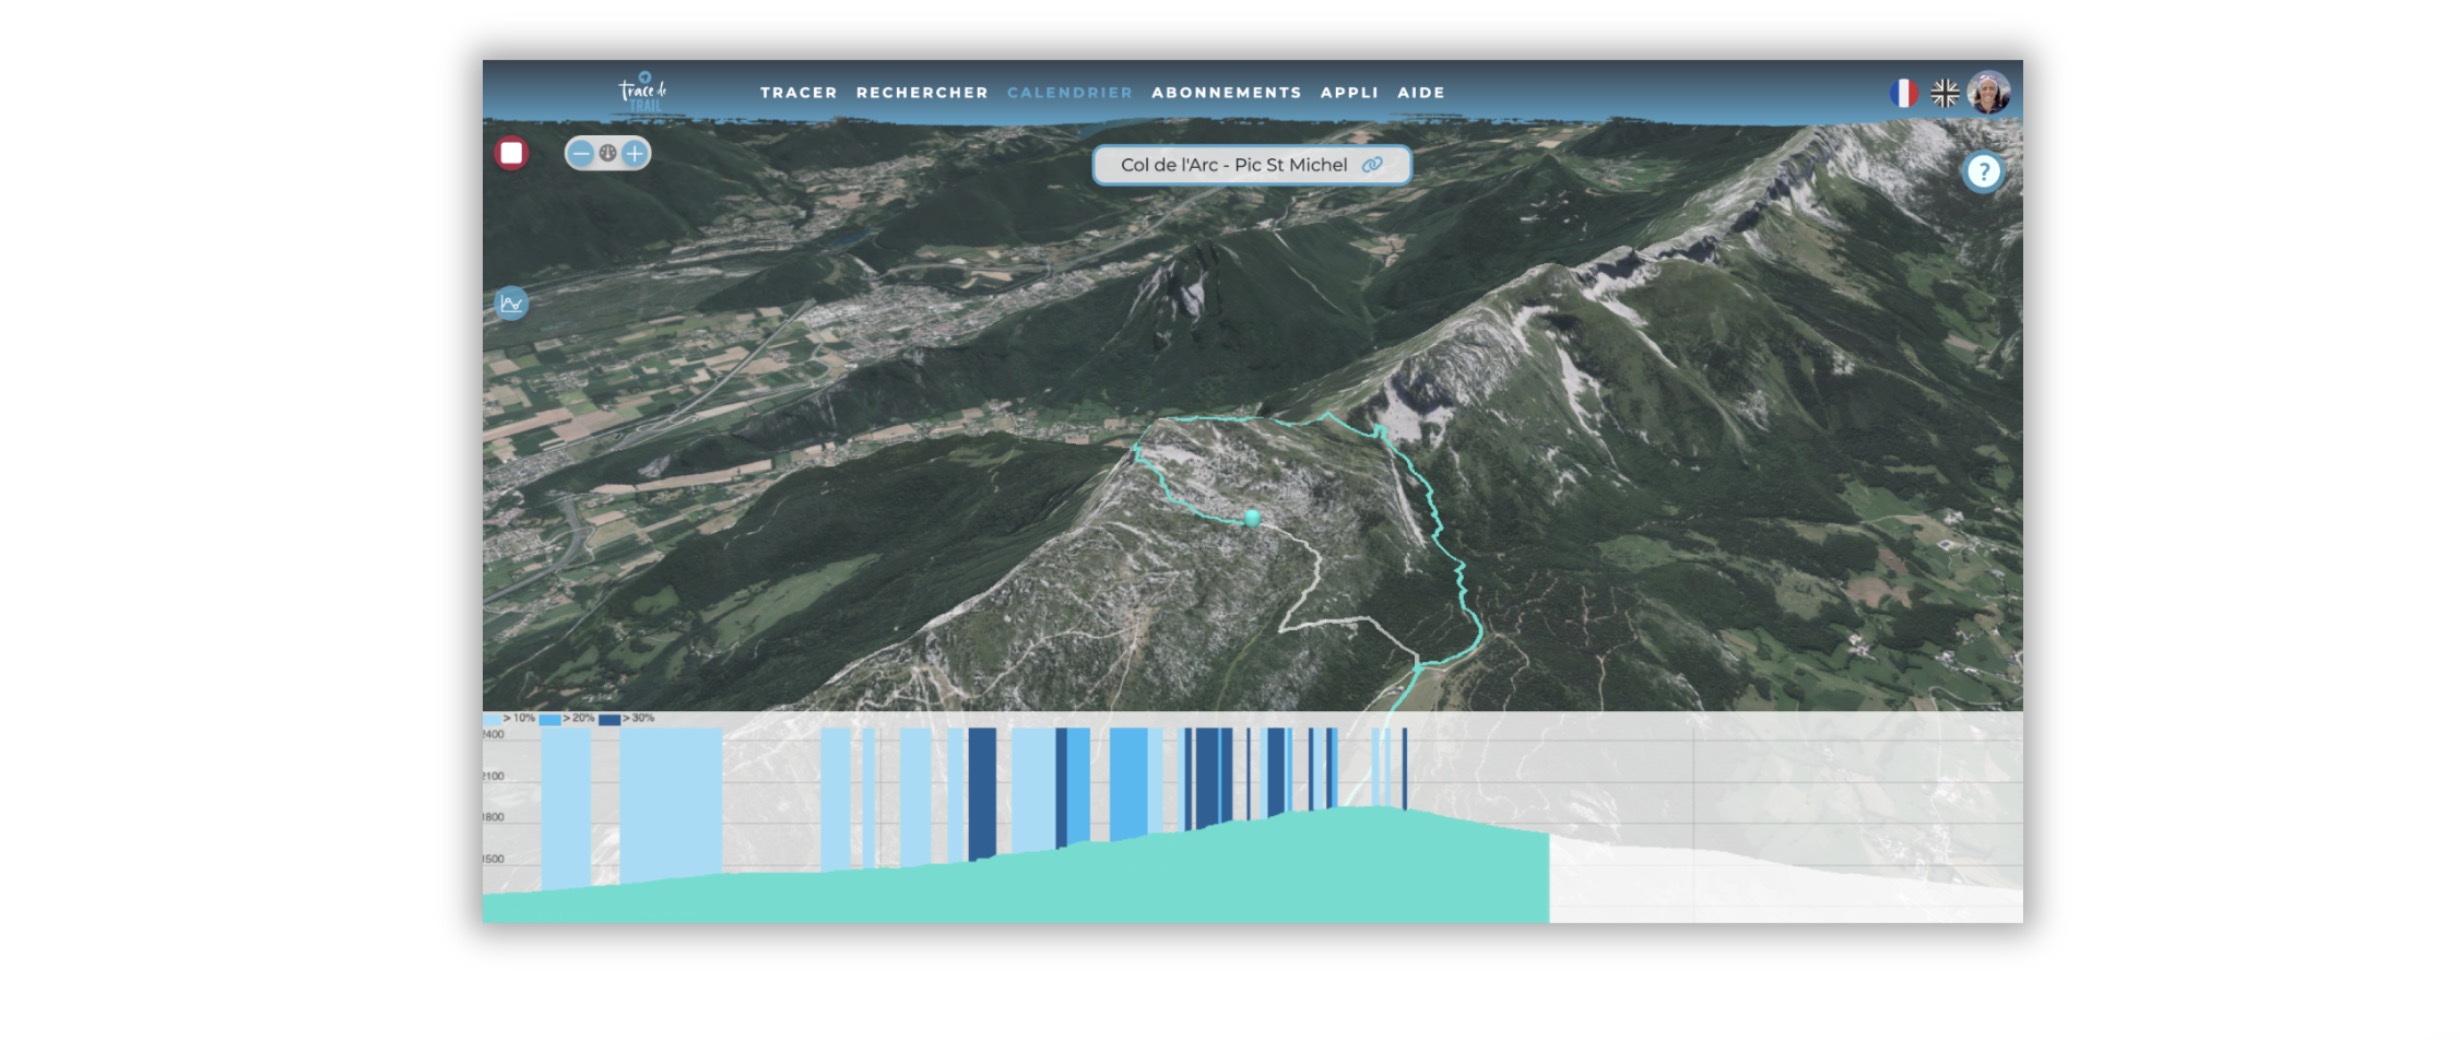The image size is (2460, 1040).
Task: Click the Col de l'Arc route title
Action: [1233, 165]
